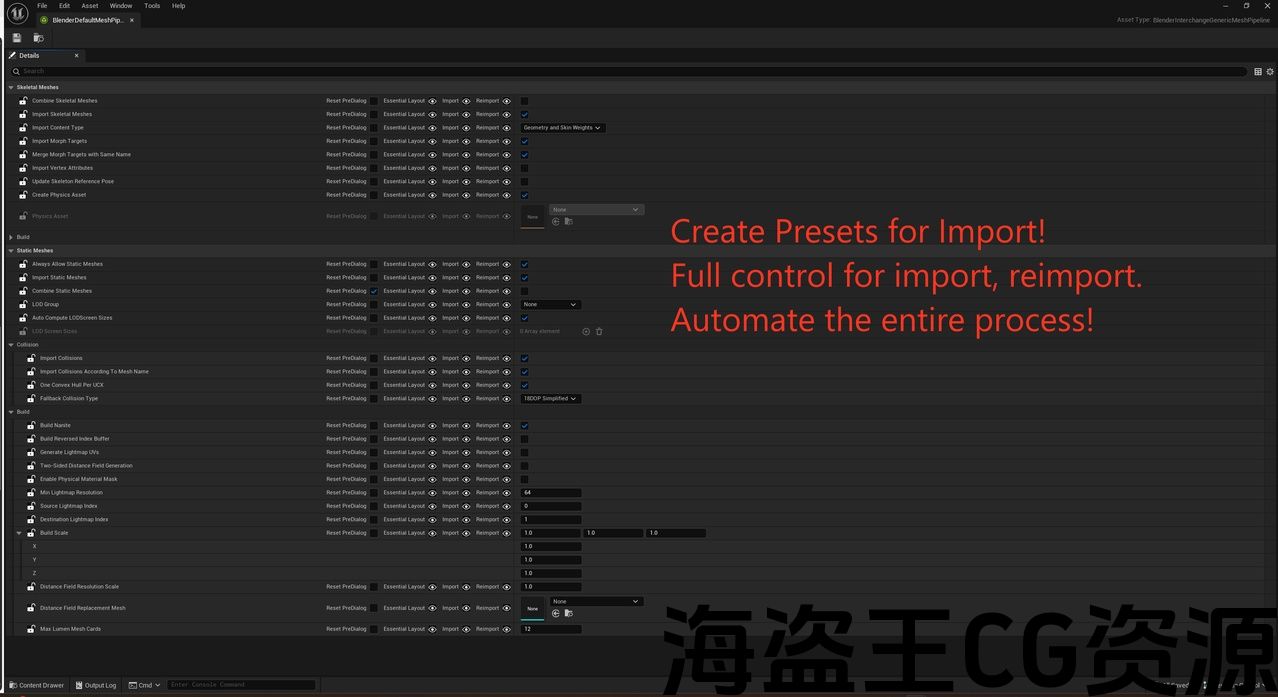This screenshot has width=1278, height=697.
Task: Open the Window menu
Action: coord(120,6)
